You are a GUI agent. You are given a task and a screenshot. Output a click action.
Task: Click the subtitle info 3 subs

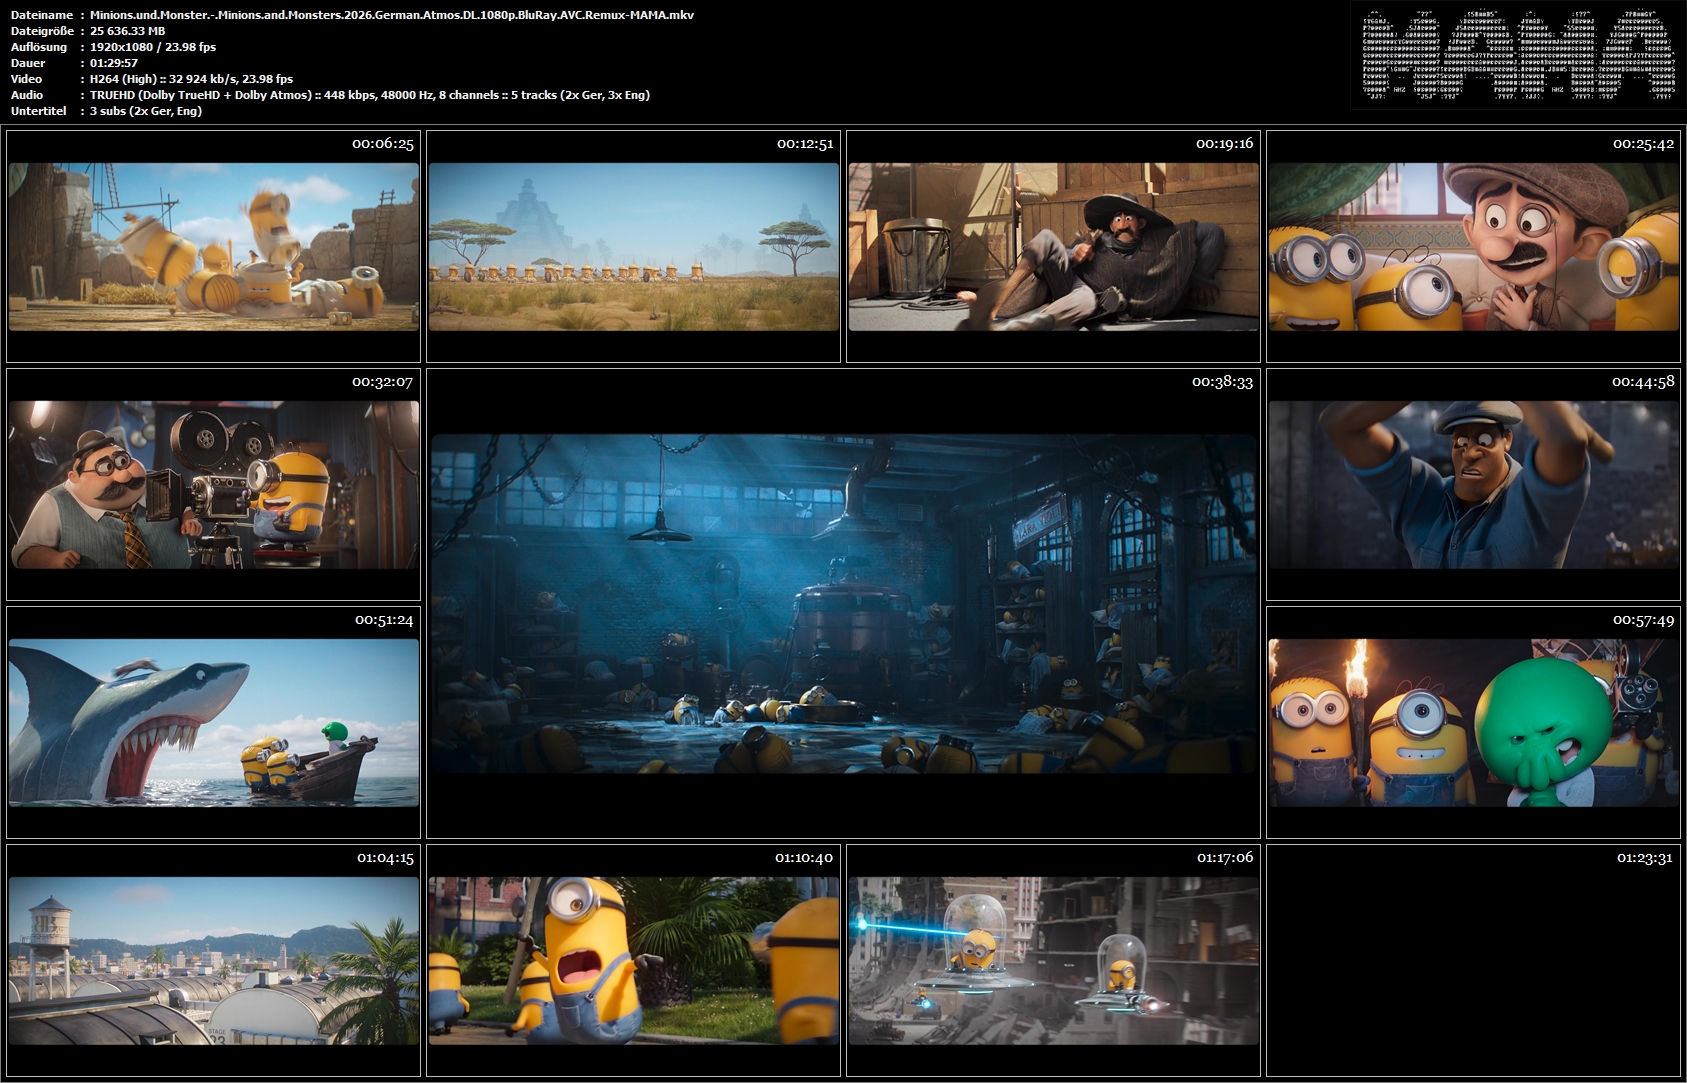tap(146, 111)
